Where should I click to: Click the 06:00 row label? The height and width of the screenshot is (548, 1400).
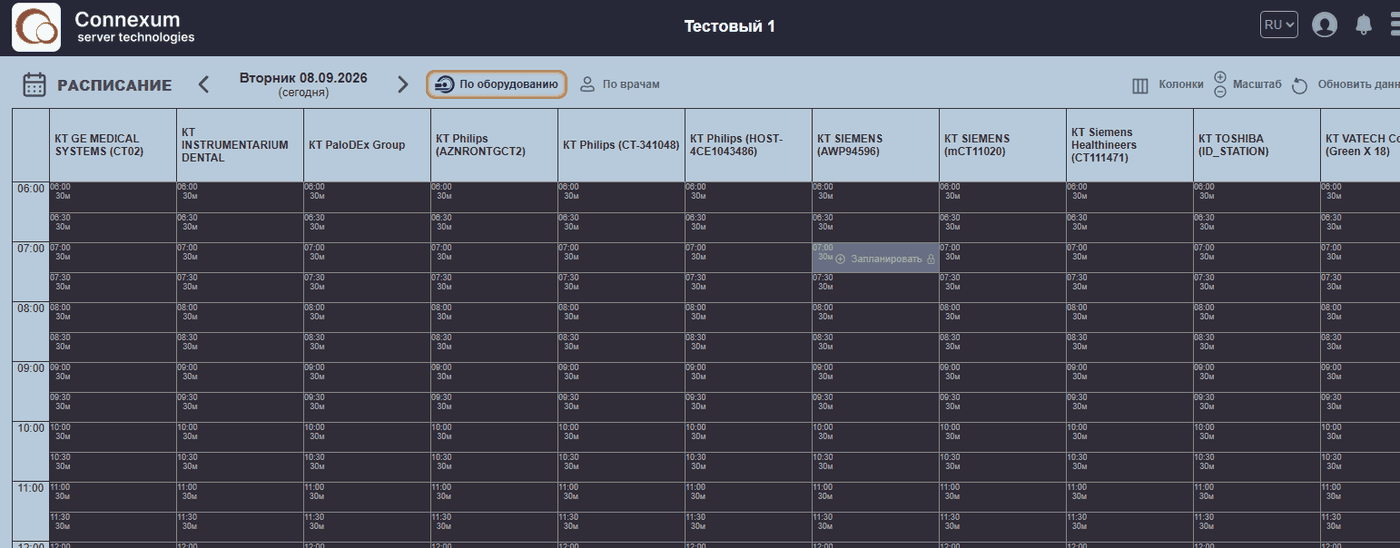(x=31, y=188)
